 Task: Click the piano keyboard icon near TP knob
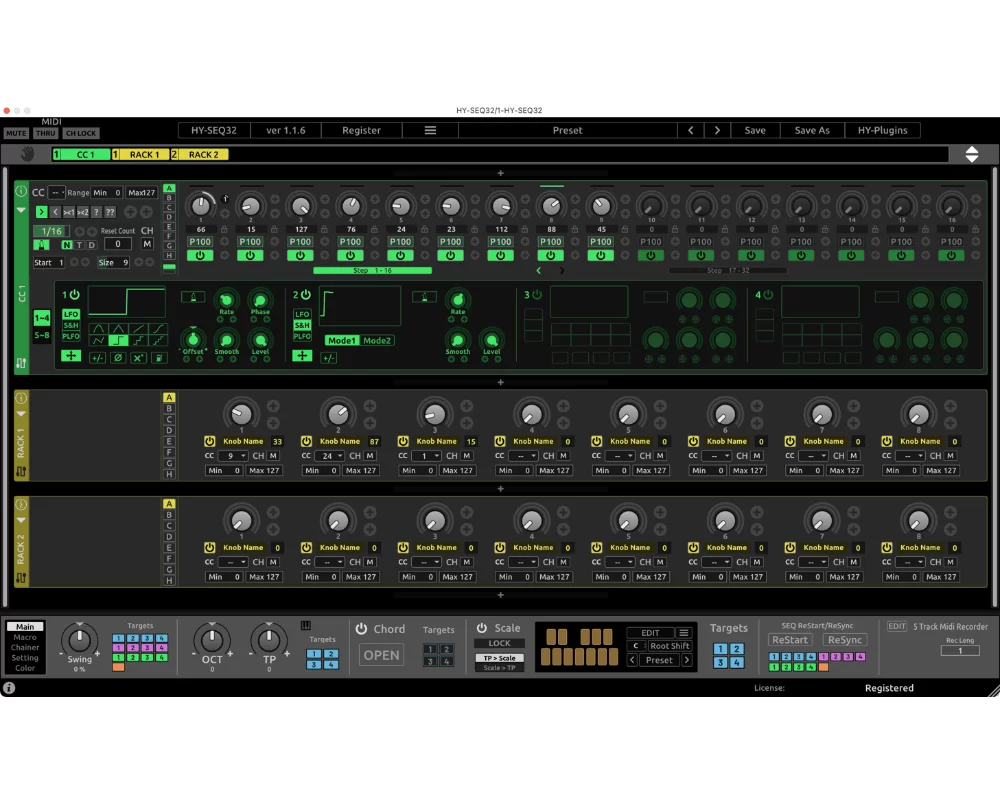tap(305, 626)
